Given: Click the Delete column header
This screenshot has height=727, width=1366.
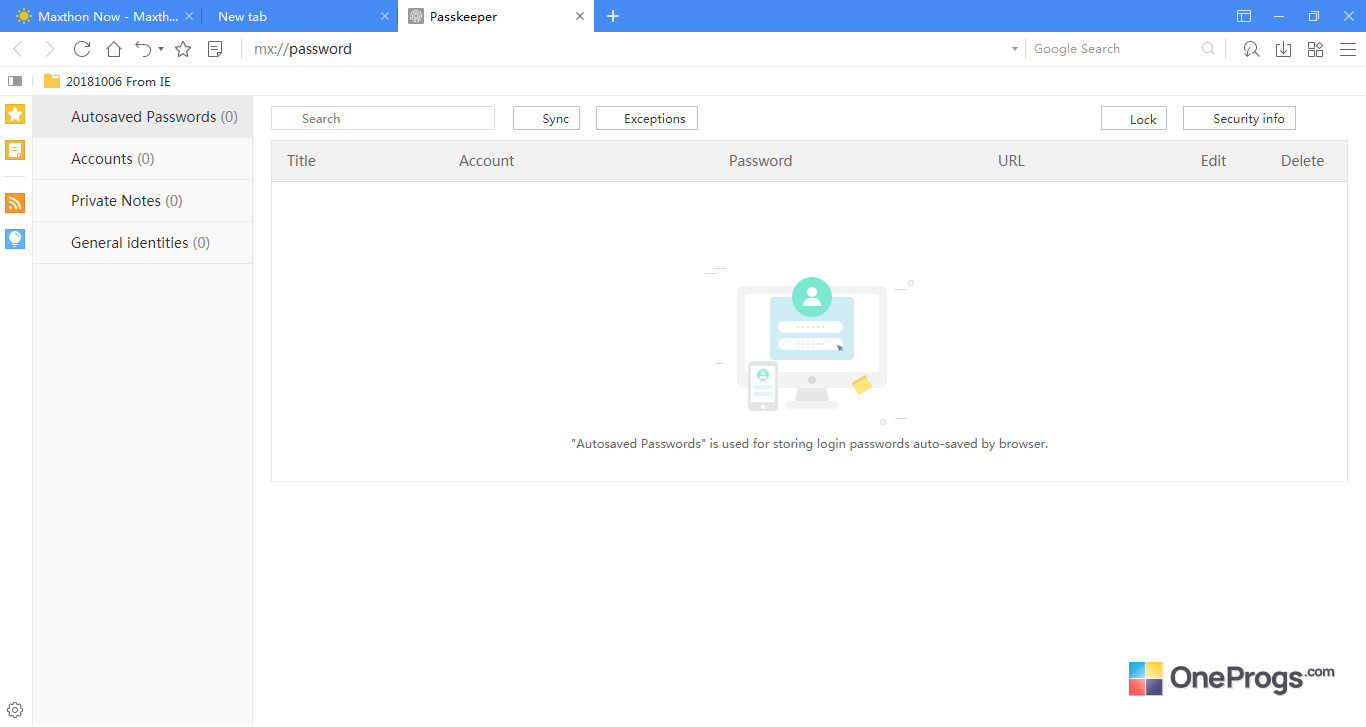Looking at the screenshot, I should tap(1302, 161).
